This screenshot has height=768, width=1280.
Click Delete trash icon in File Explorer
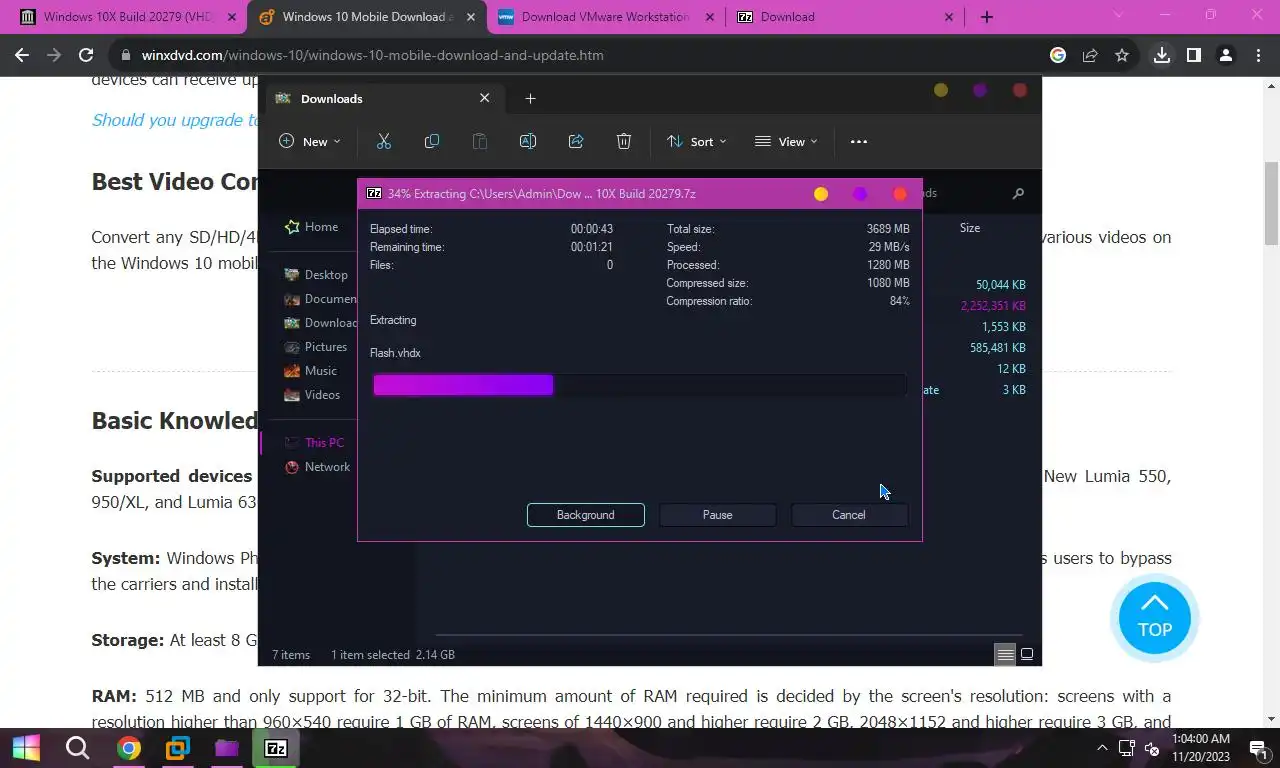(624, 141)
